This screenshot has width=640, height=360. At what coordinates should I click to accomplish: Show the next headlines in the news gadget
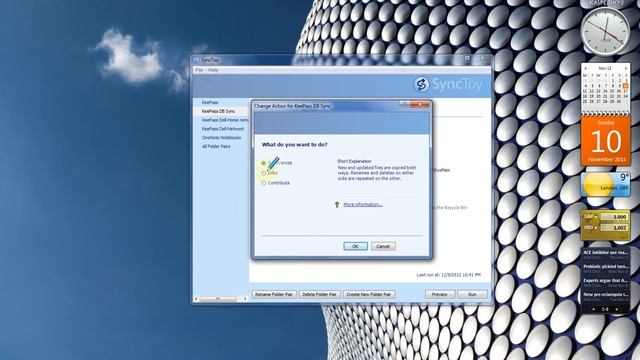point(616,309)
